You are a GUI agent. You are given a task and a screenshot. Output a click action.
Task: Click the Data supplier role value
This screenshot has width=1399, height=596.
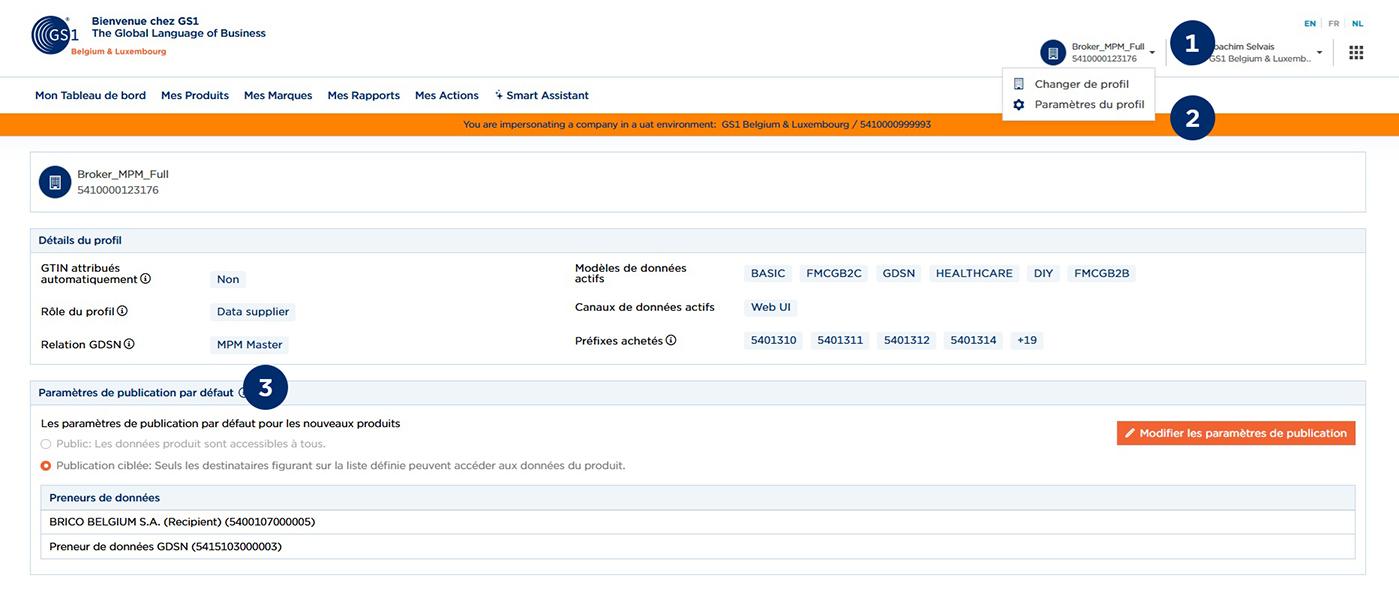tap(253, 312)
